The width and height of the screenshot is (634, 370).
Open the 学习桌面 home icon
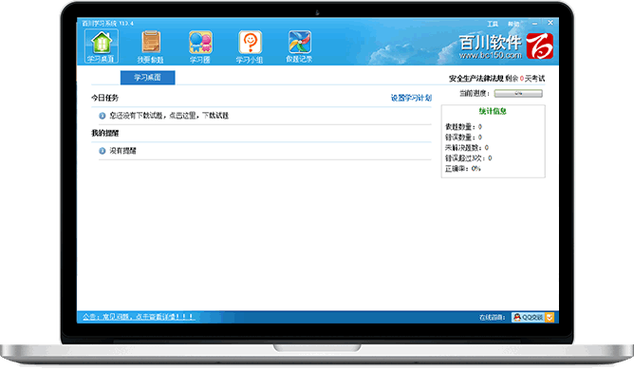pyautogui.click(x=101, y=46)
